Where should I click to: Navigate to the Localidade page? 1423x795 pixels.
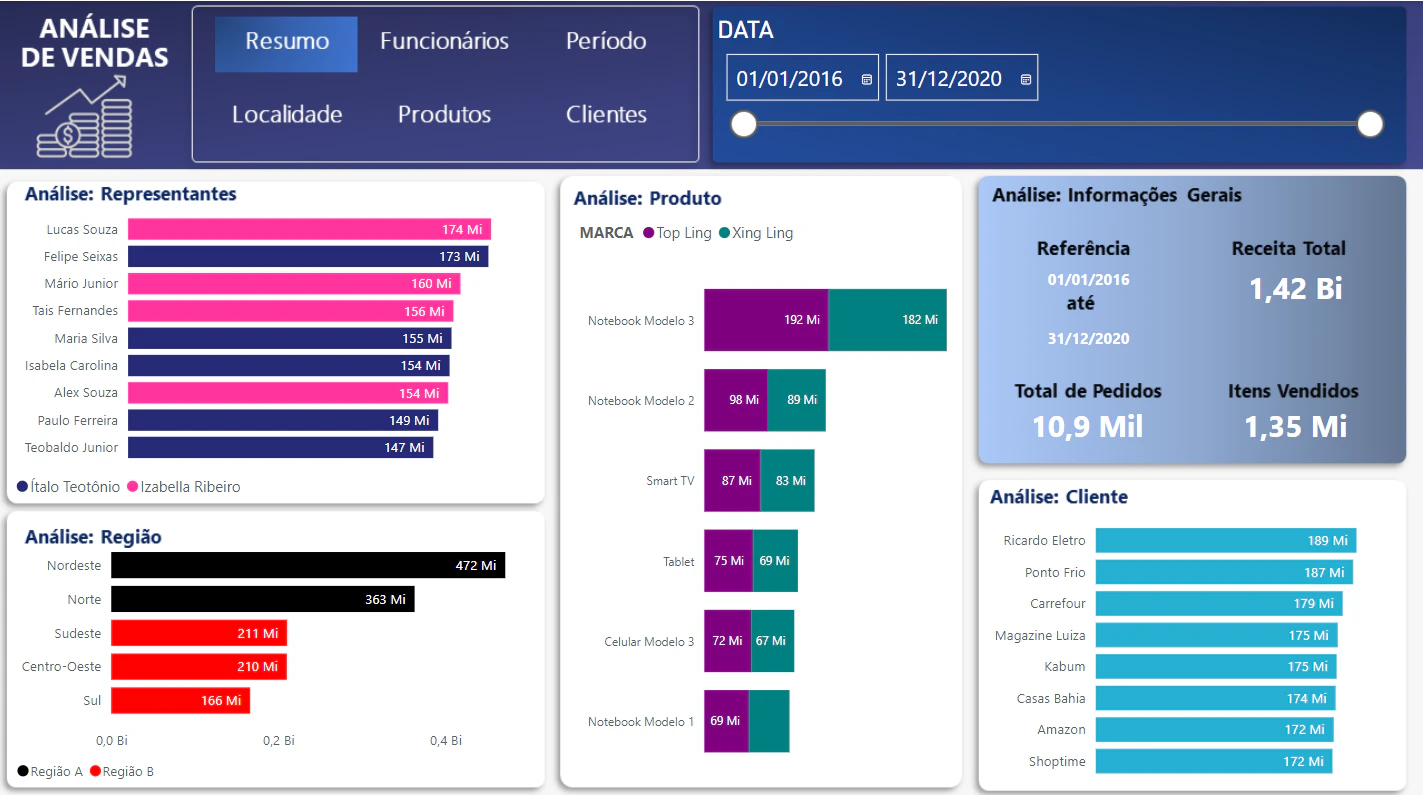pos(287,114)
